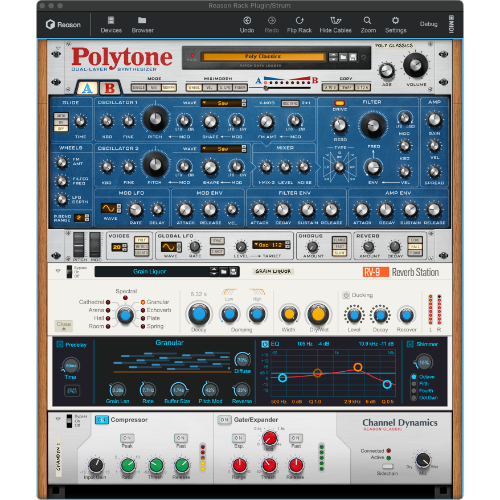Save Polytone patch with disk icon
The image size is (500, 500).
click(353, 57)
